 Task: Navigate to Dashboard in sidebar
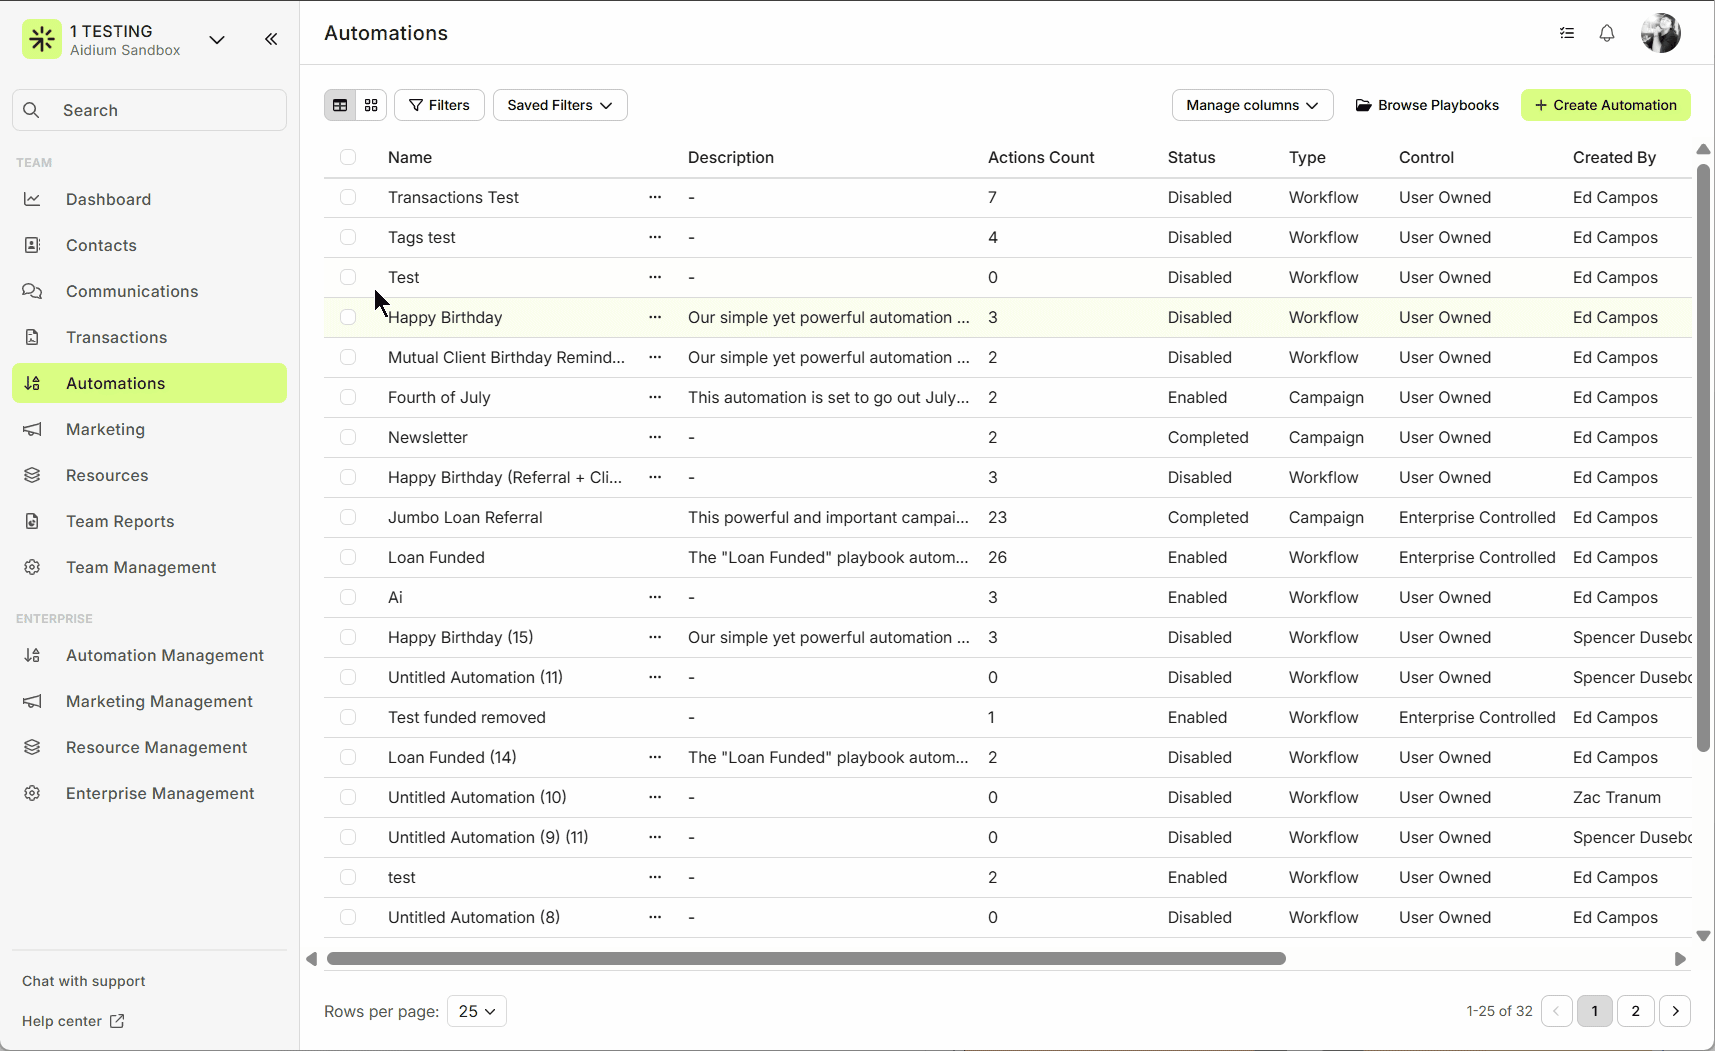(x=108, y=199)
